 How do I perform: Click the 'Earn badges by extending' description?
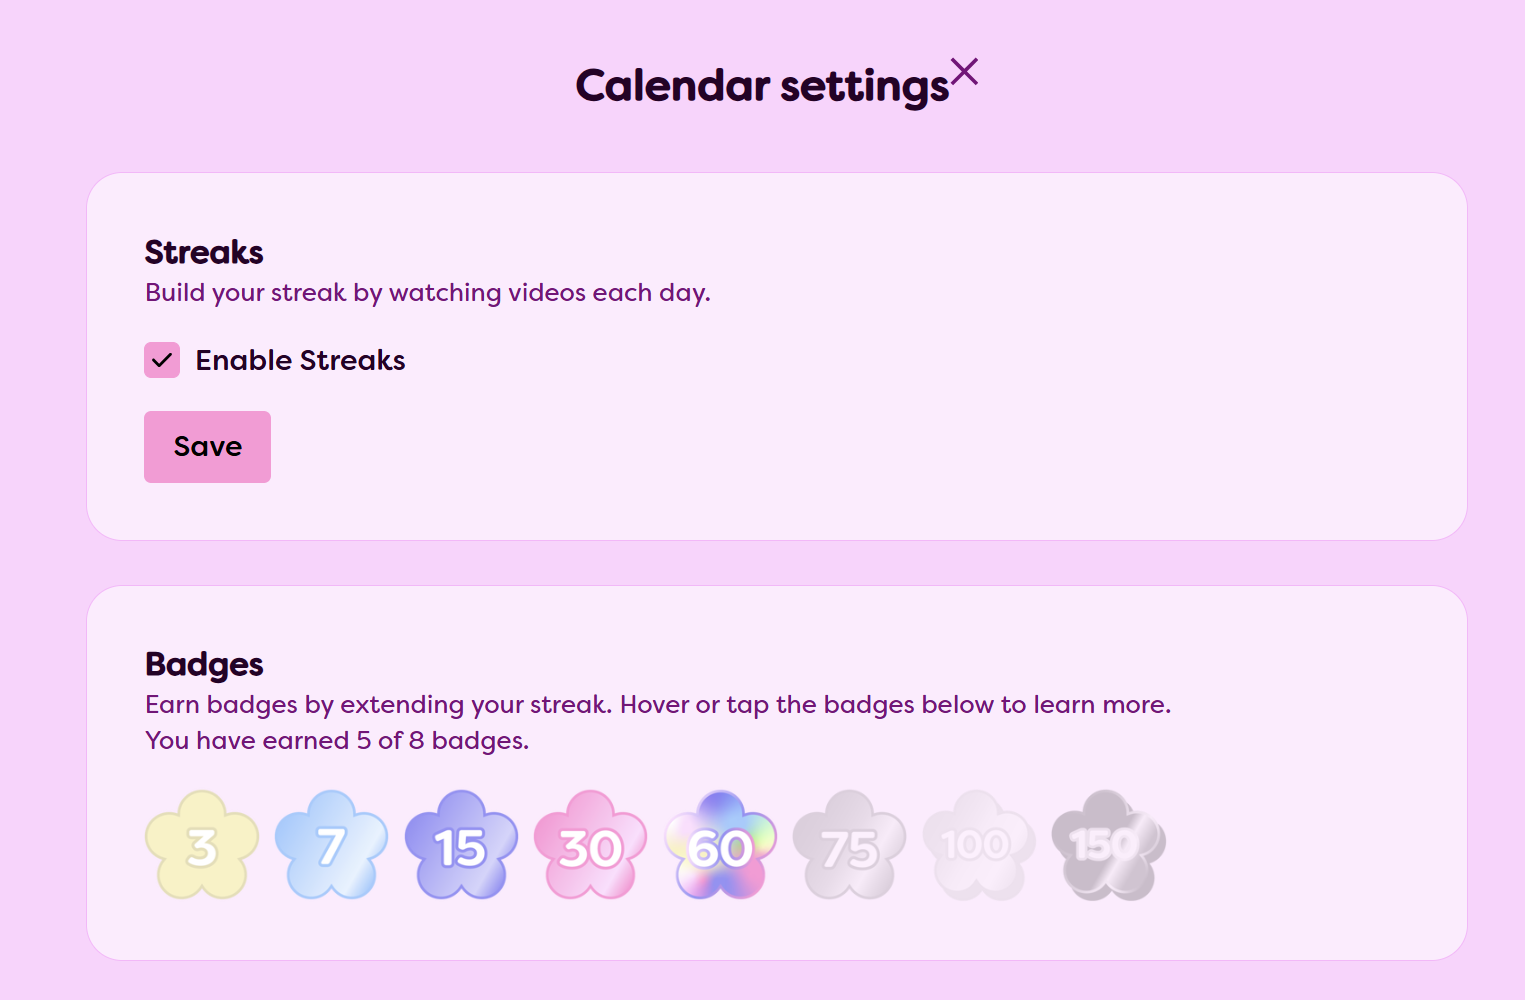click(x=657, y=705)
